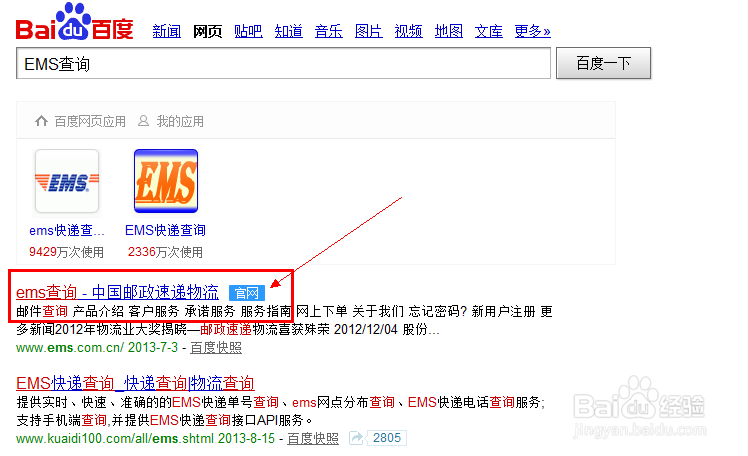The height and width of the screenshot is (456, 748).
Task: Open the 我的应用 link
Action: (x=180, y=122)
